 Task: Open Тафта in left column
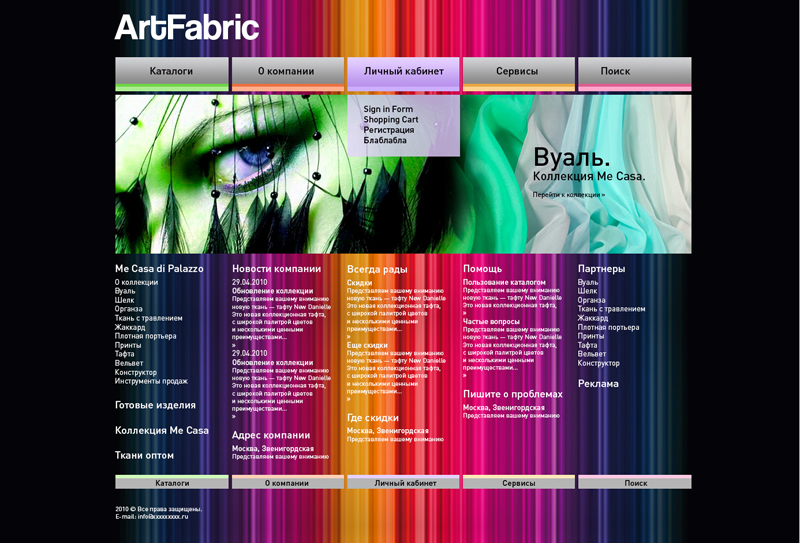point(124,354)
